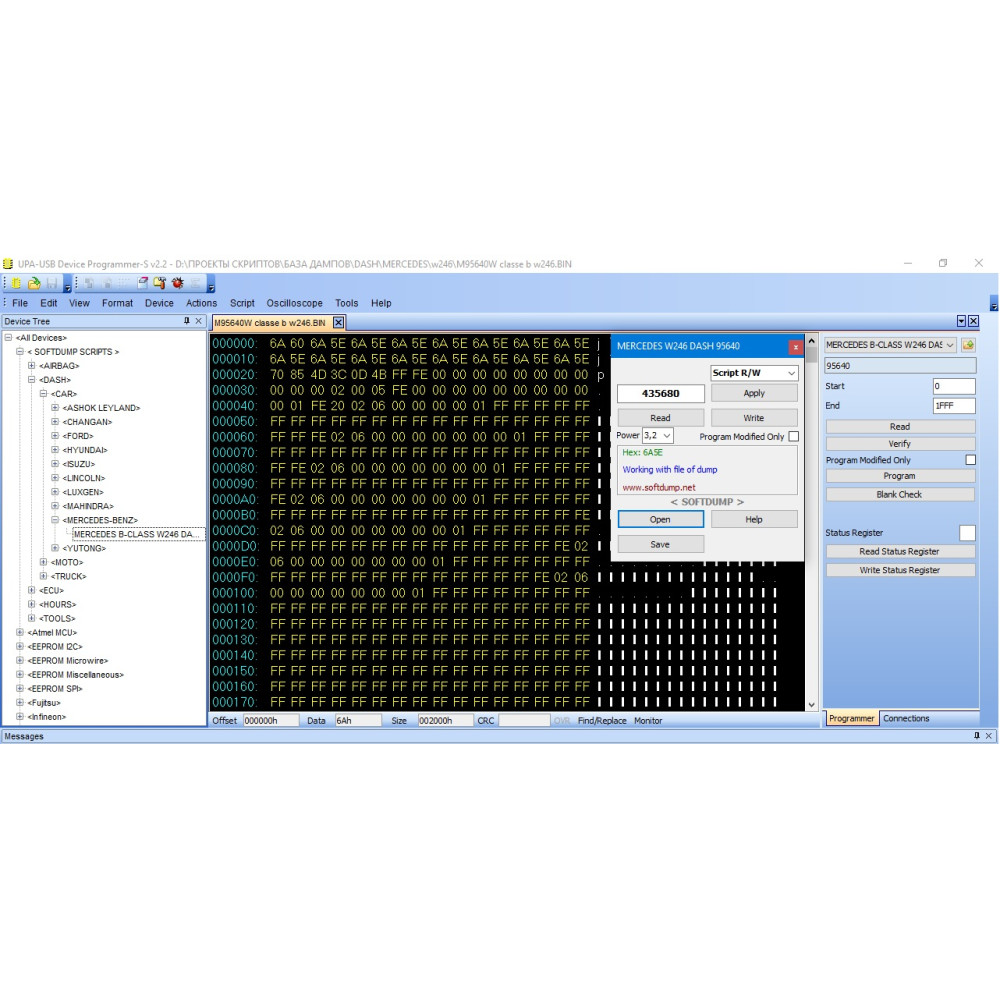Select MERCEDES B-CLASS W246 DA... tree item

[138, 534]
